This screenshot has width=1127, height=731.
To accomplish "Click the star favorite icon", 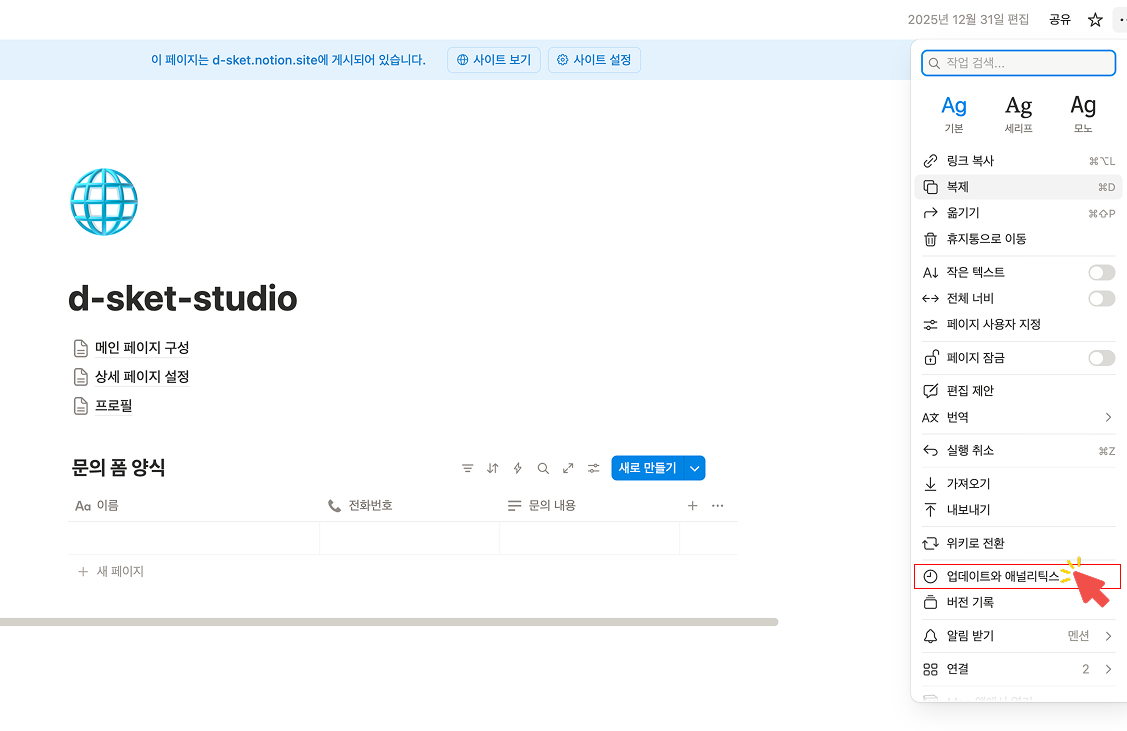I will coord(1095,20).
